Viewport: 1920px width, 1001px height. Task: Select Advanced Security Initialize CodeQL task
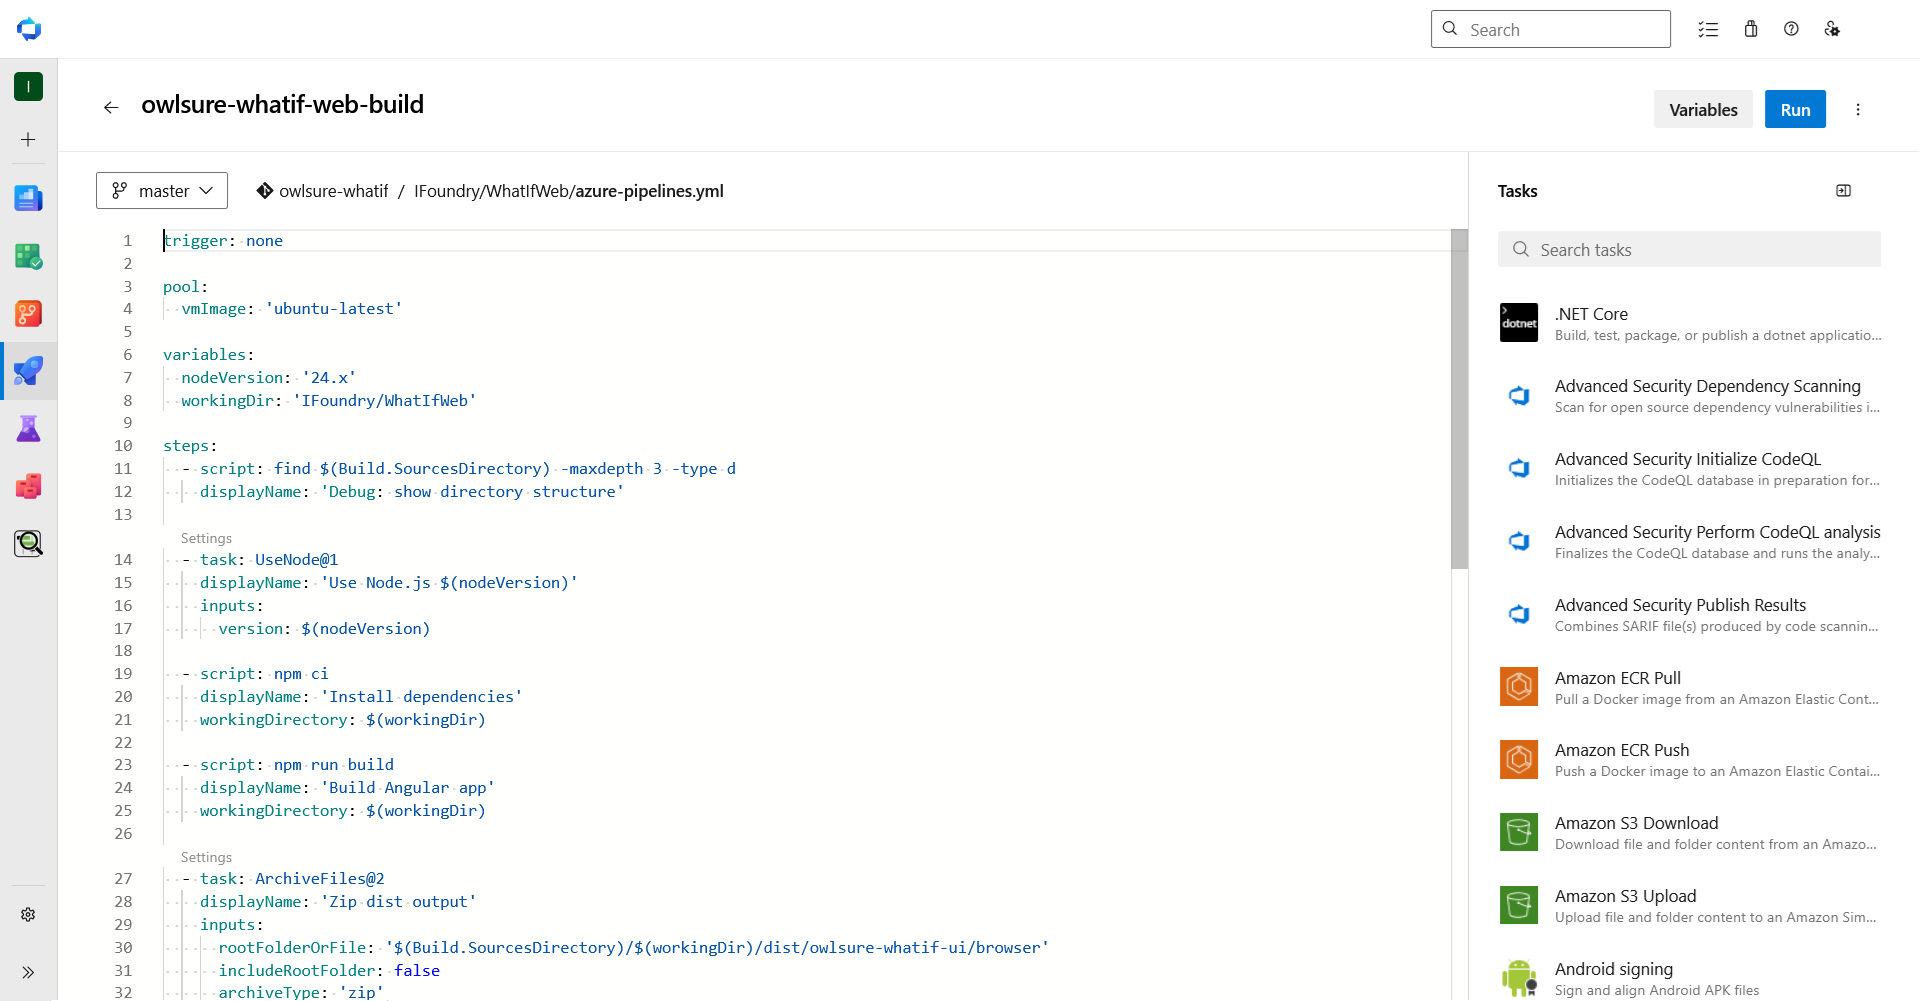pos(1690,469)
